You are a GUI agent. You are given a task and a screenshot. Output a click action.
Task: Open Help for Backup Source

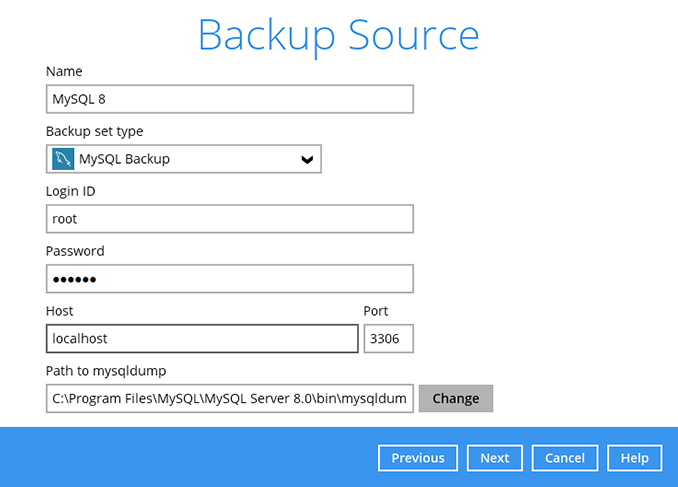click(x=634, y=458)
